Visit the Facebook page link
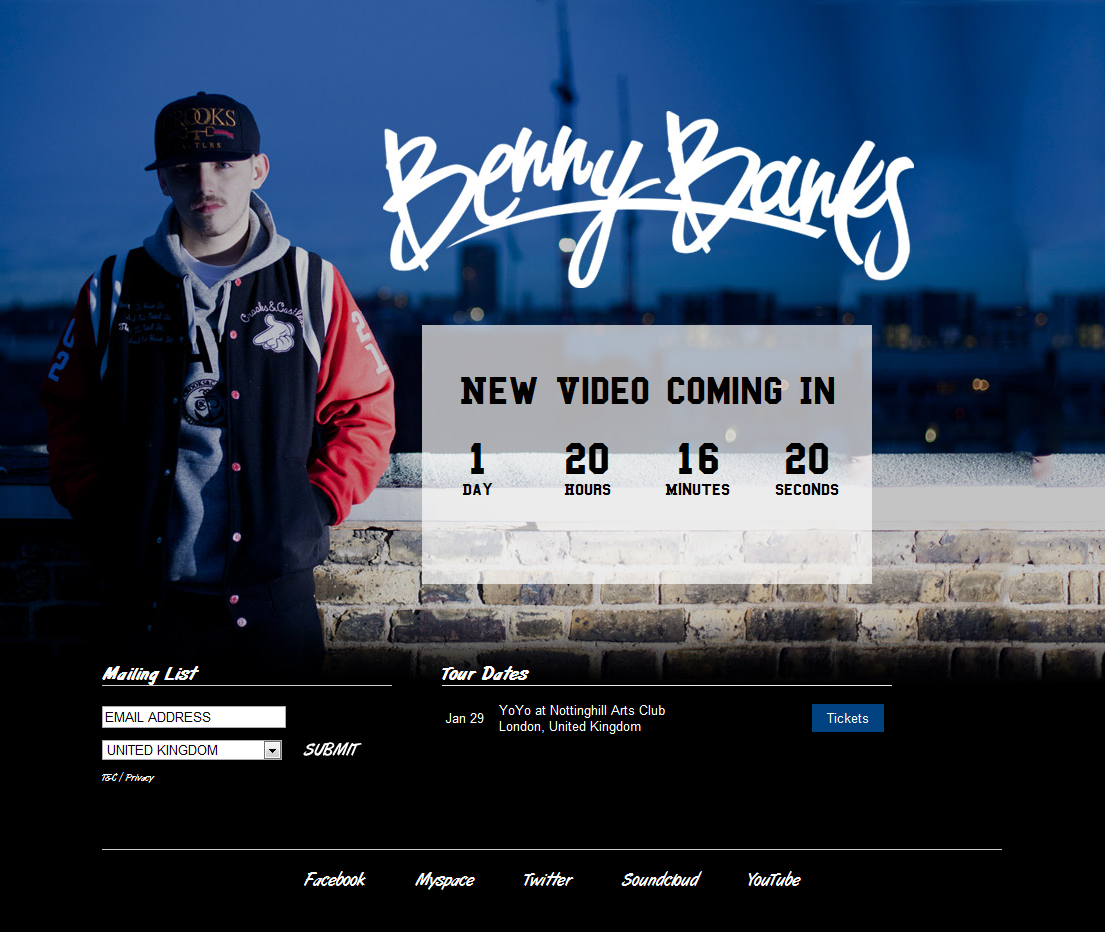1105x932 pixels. point(335,879)
